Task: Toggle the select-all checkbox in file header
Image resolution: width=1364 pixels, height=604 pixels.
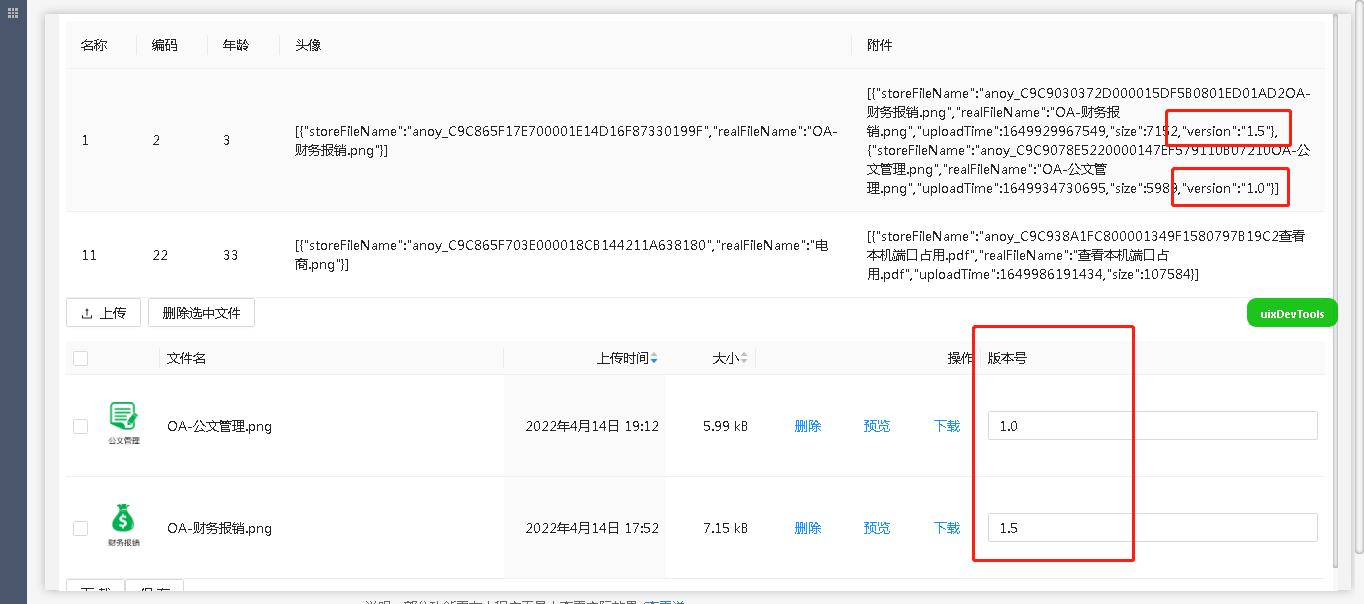Action: point(81,358)
